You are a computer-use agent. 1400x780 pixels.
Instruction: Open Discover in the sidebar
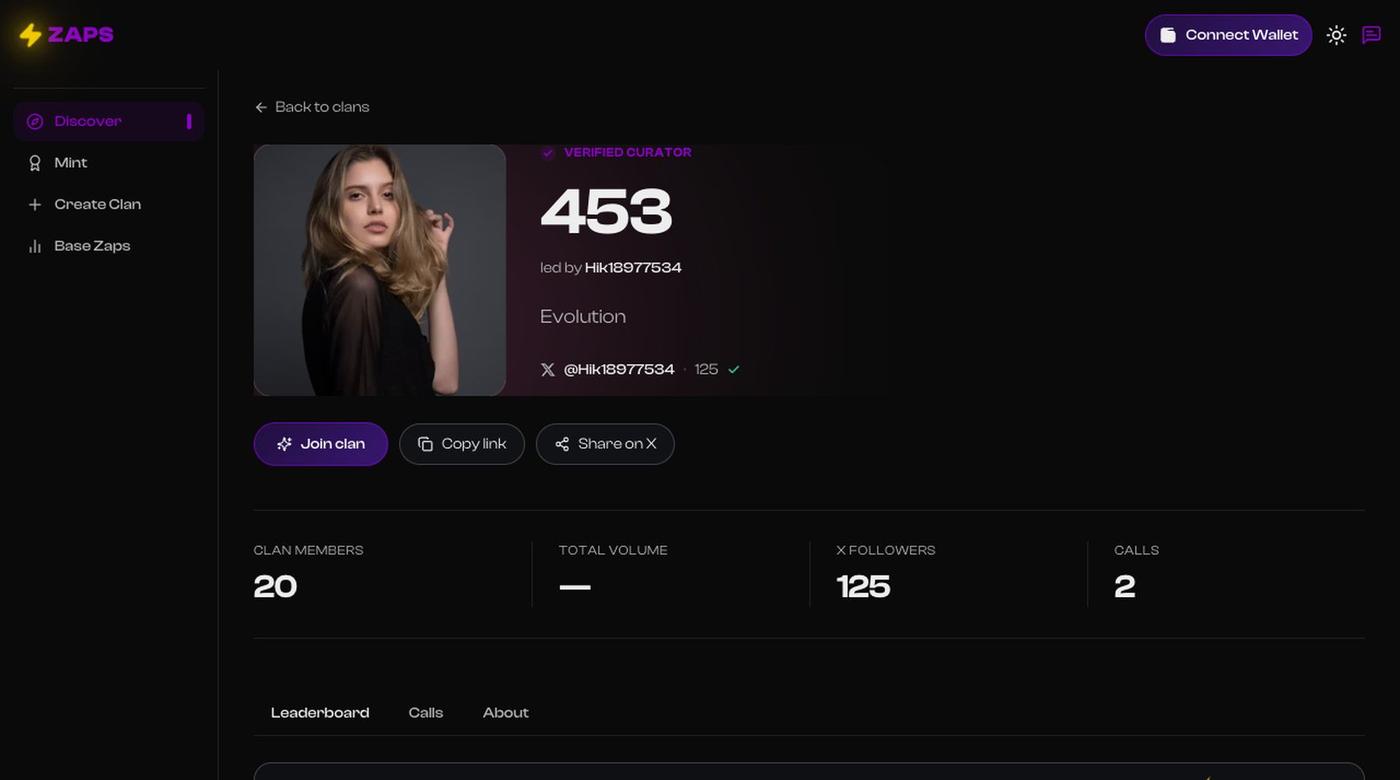(x=109, y=121)
